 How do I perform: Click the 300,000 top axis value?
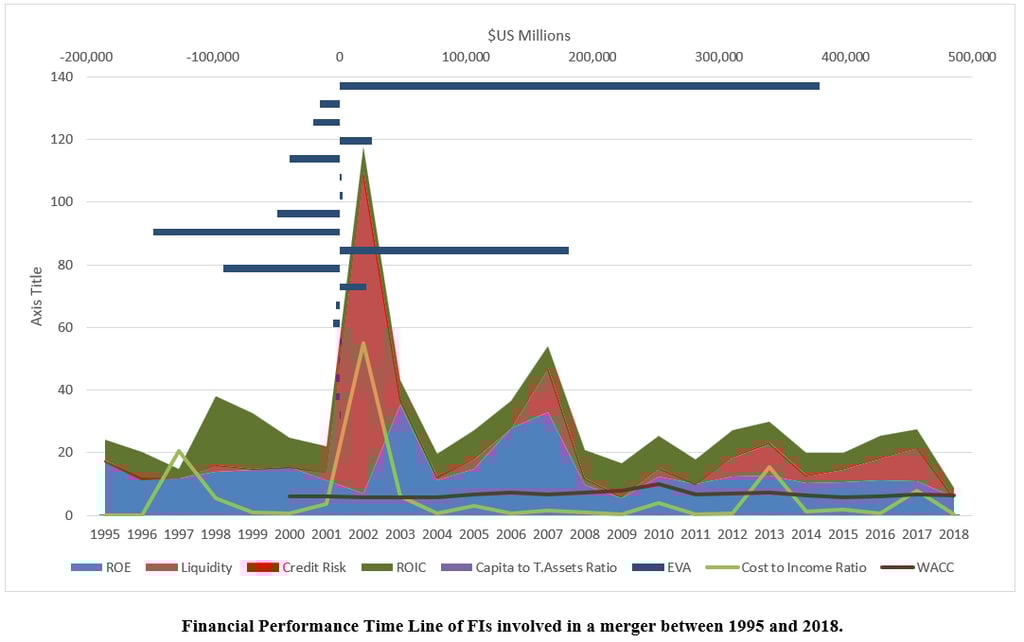(719, 57)
